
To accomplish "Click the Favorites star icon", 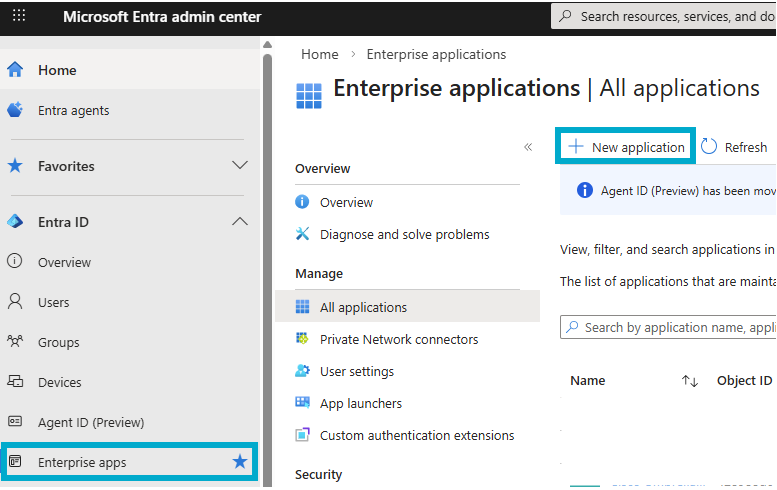I will (15, 165).
